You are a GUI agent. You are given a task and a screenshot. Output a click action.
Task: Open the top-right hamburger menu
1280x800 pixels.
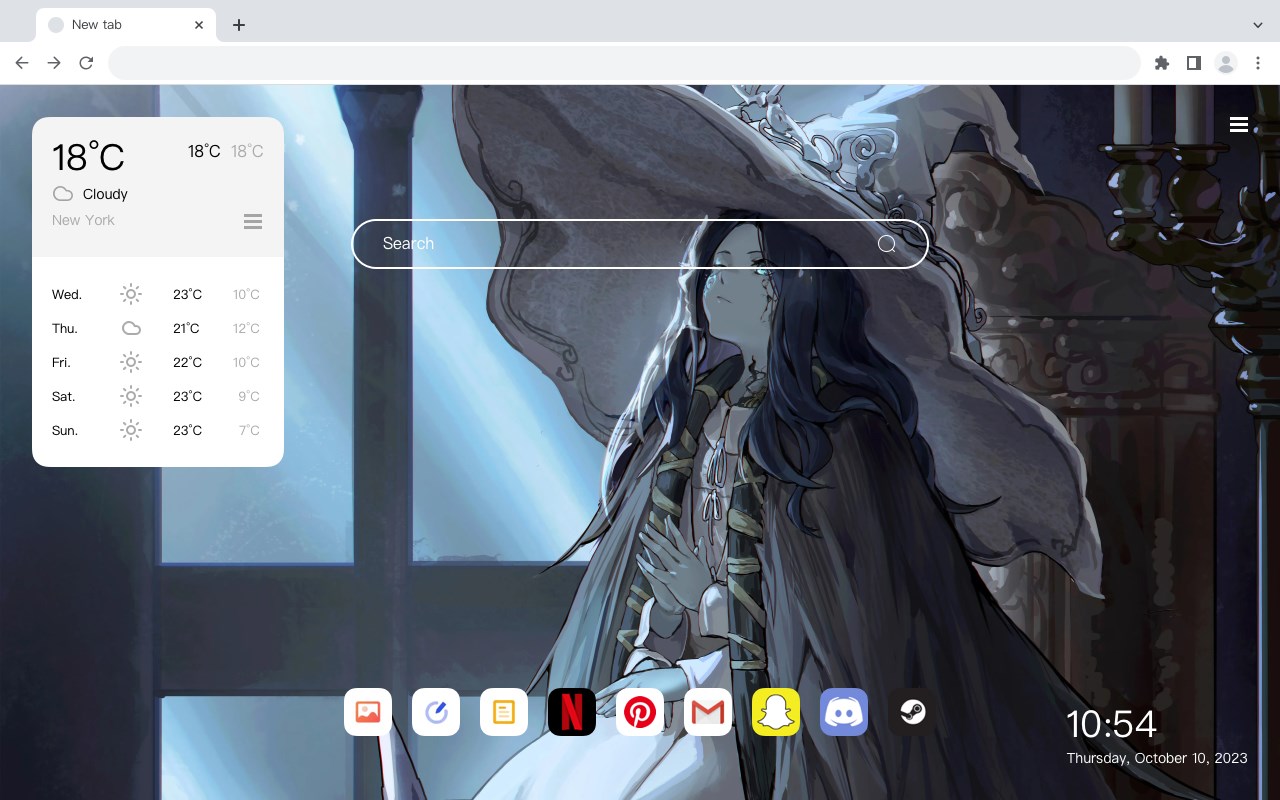tap(1239, 124)
